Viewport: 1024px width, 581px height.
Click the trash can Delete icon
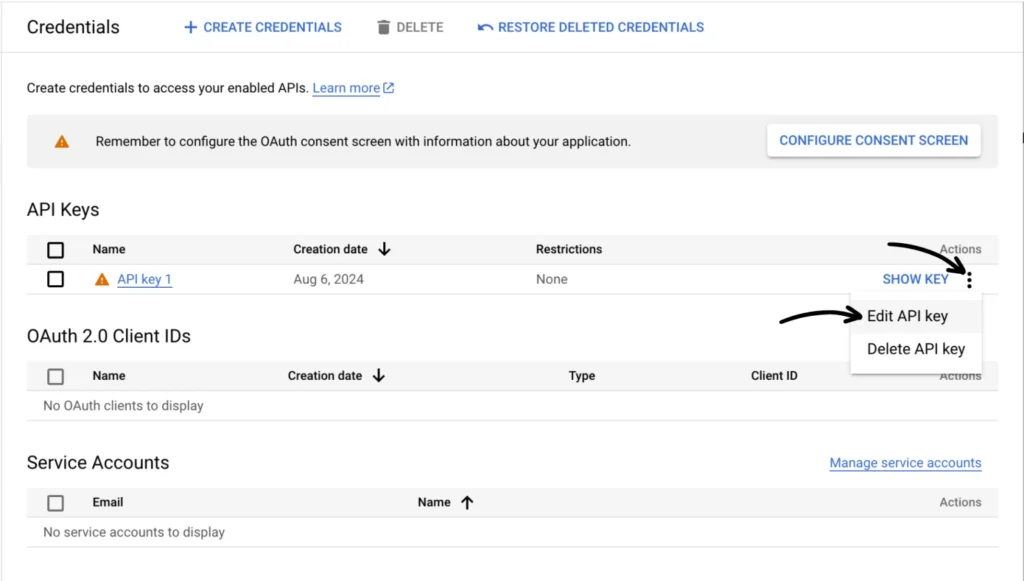pos(383,27)
